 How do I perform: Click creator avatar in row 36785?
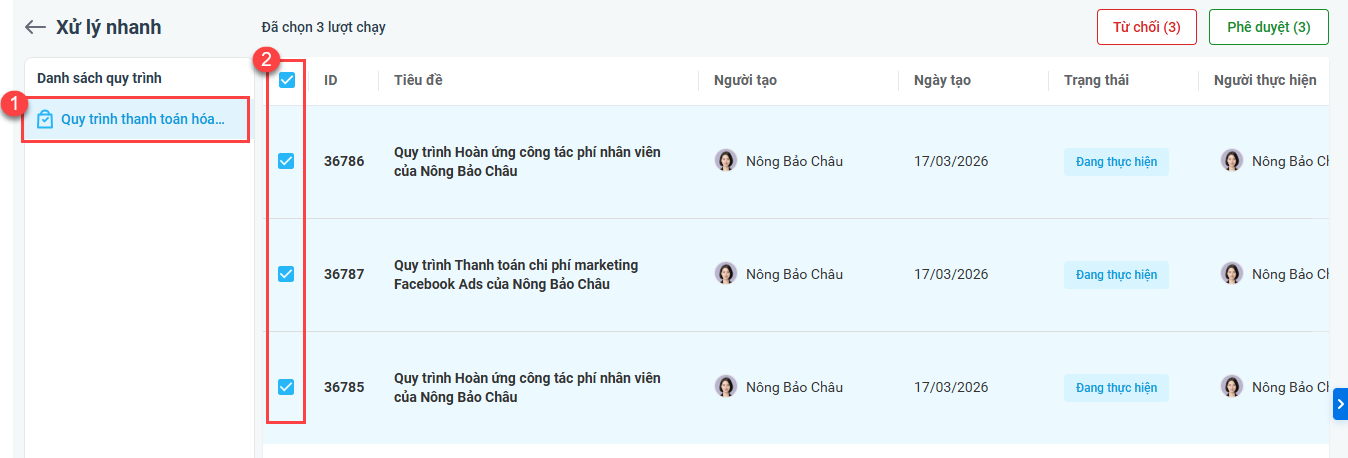(726, 386)
